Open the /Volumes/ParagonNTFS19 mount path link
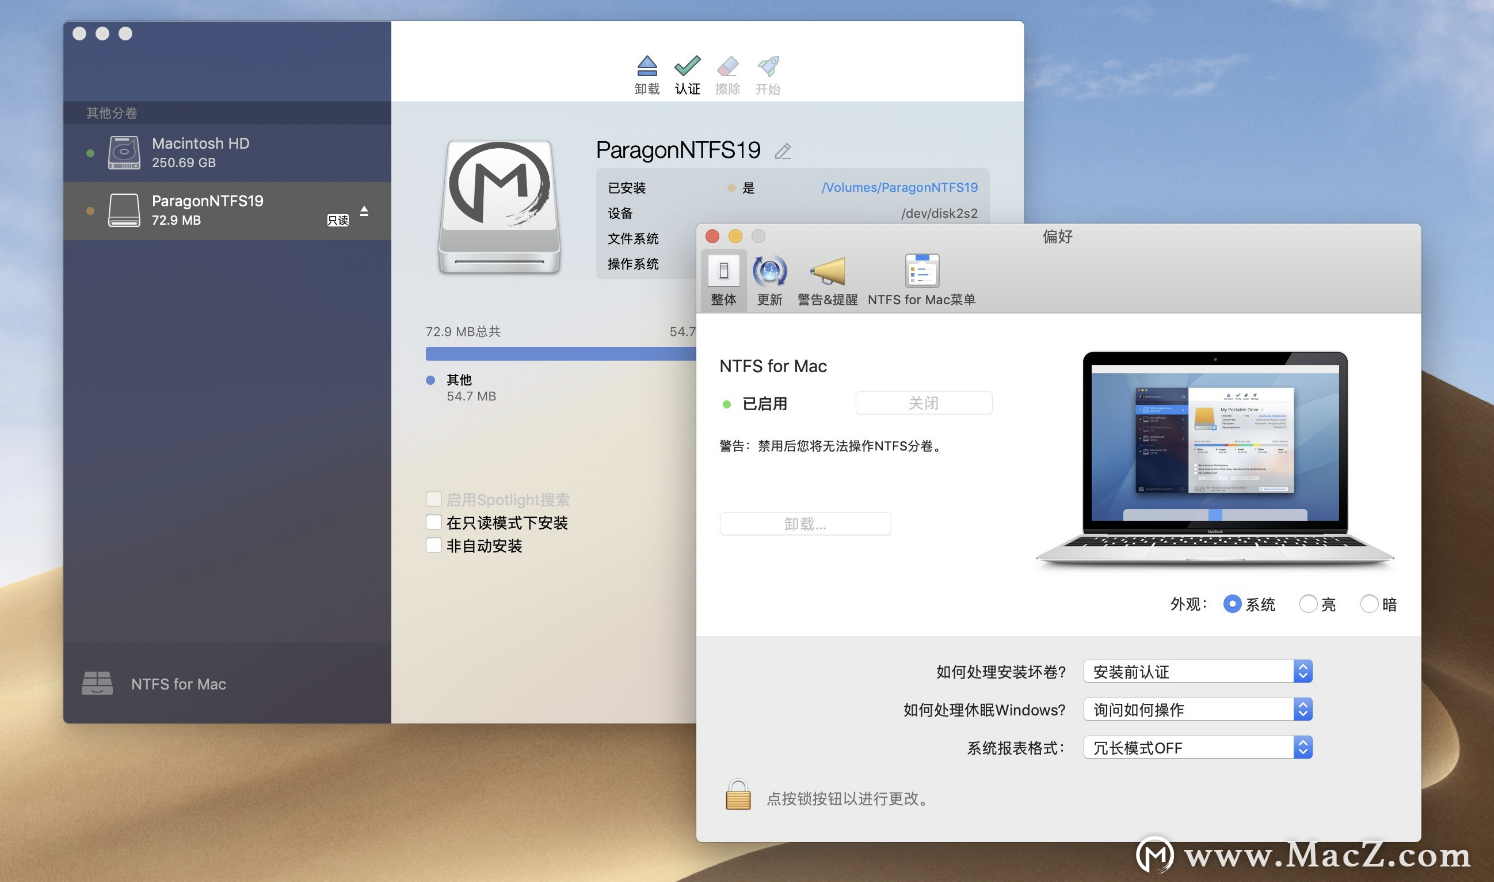Image resolution: width=1494 pixels, height=882 pixels. click(900, 187)
